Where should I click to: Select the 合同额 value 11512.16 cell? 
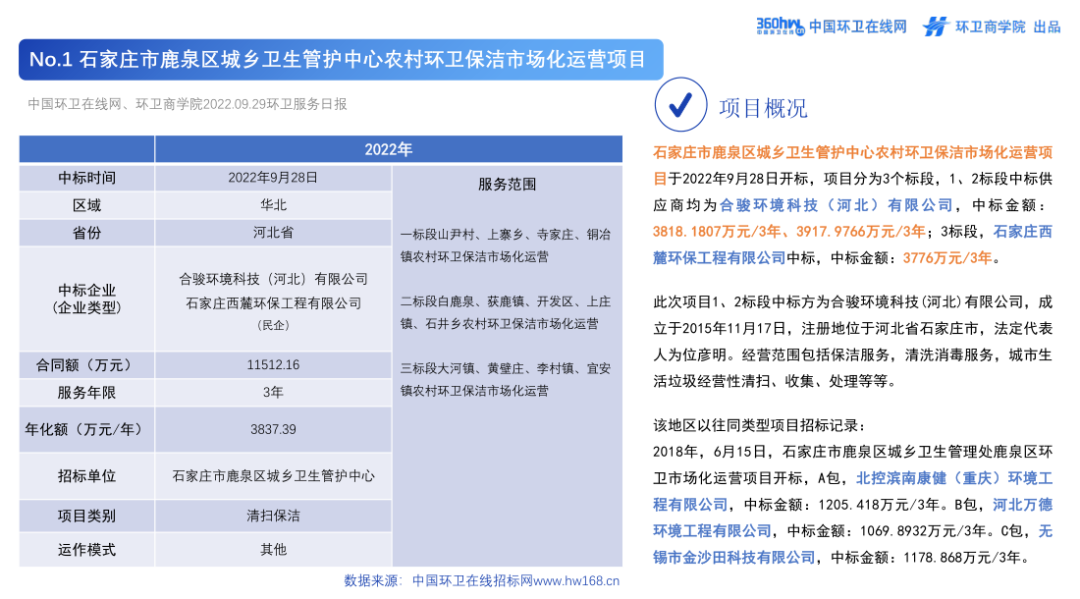(x=274, y=365)
